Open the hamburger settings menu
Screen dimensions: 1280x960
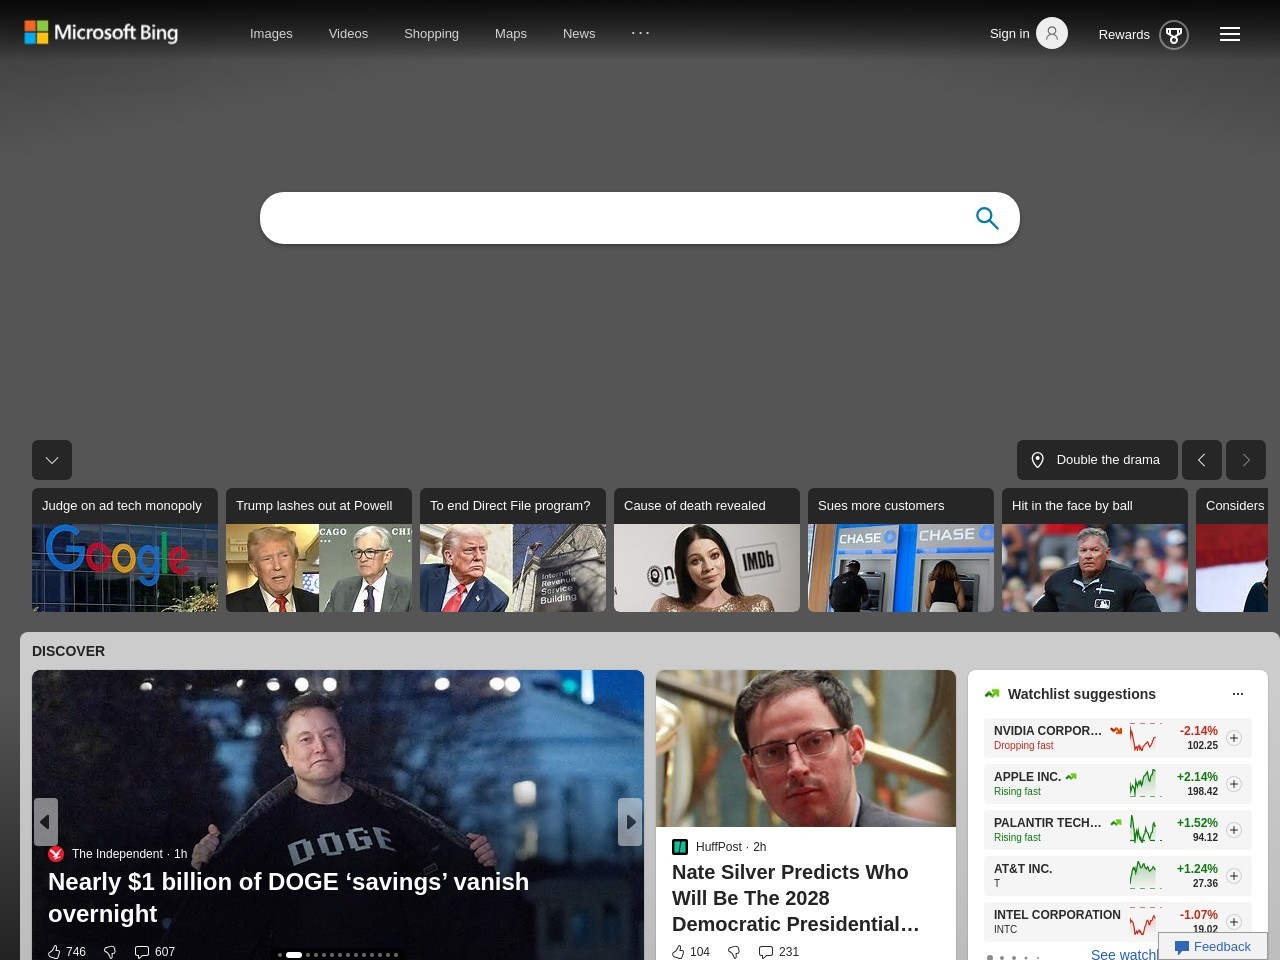pos(1230,34)
